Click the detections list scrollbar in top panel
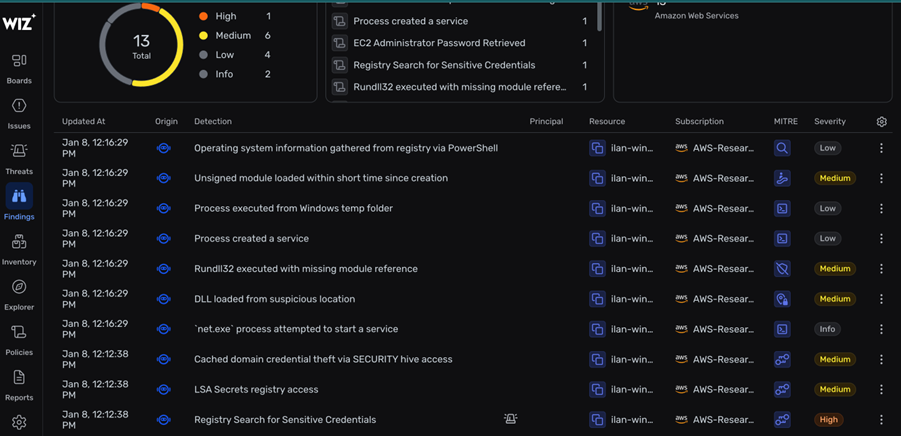This screenshot has width=901, height=436. [x=600, y=15]
